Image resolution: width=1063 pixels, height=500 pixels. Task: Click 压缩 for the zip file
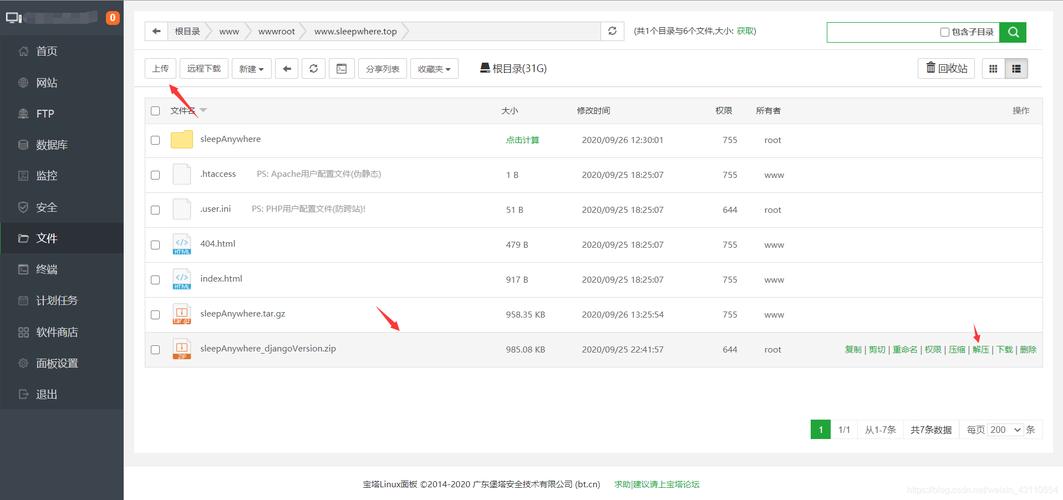click(x=957, y=350)
